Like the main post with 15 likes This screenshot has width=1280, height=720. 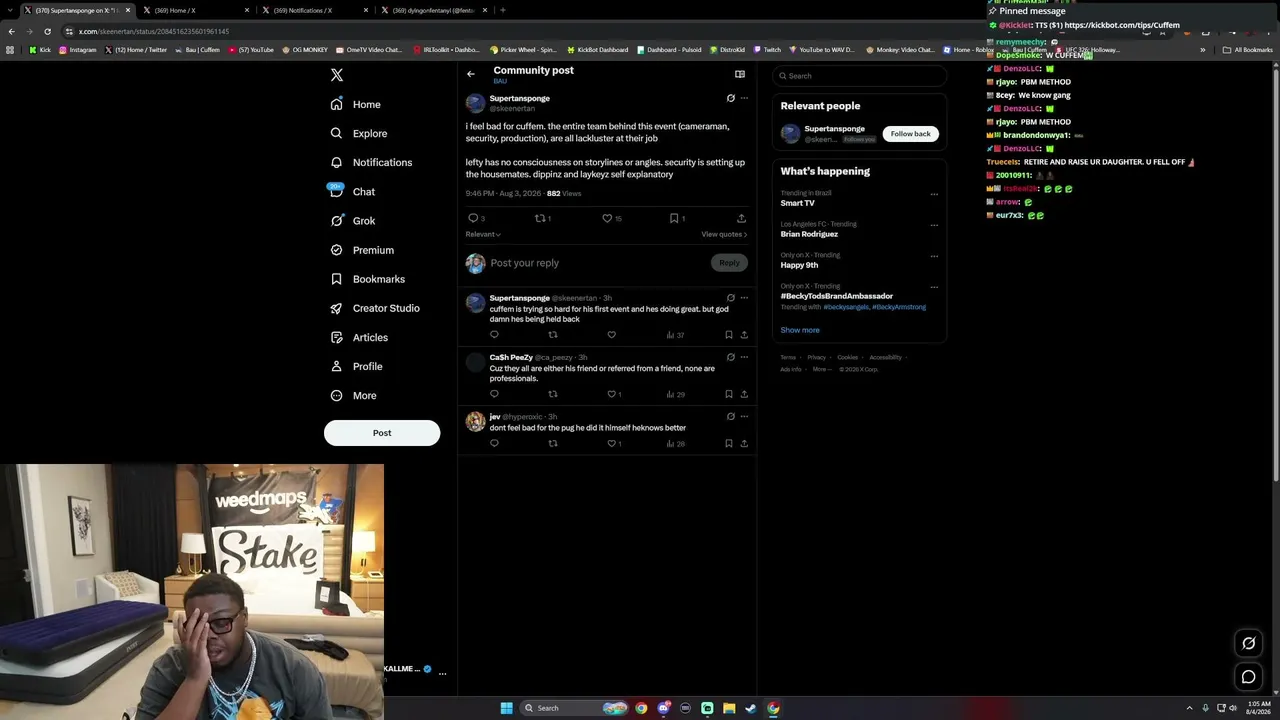pos(607,218)
